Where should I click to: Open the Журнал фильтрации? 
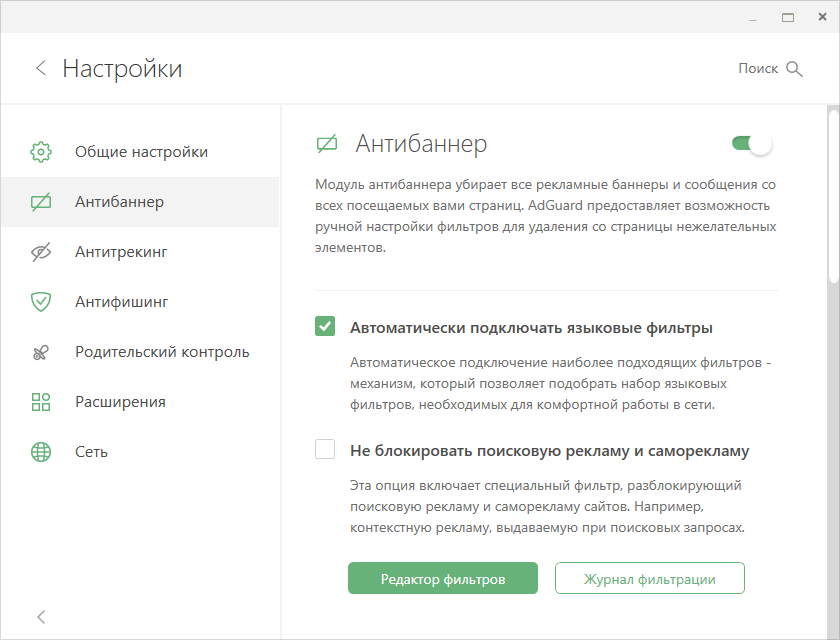tap(651, 578)
